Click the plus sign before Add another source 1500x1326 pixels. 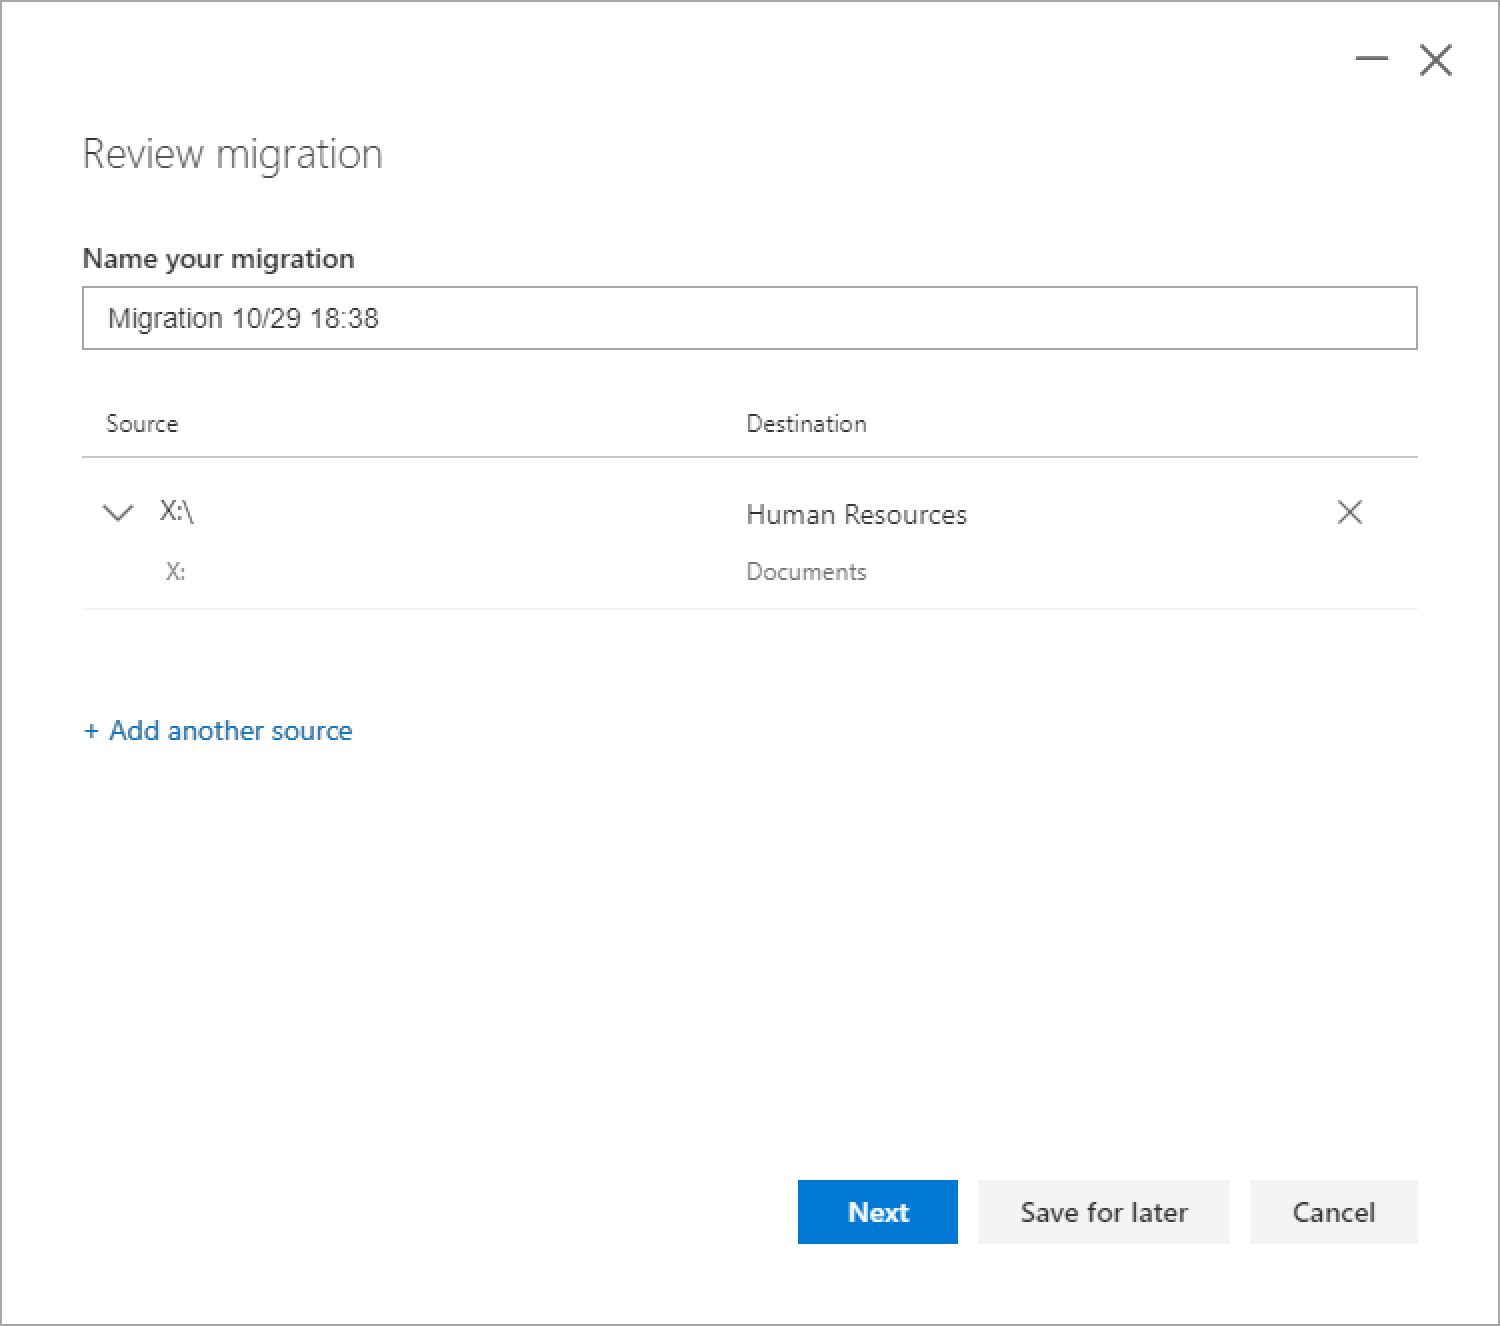[x=91, y=730]
